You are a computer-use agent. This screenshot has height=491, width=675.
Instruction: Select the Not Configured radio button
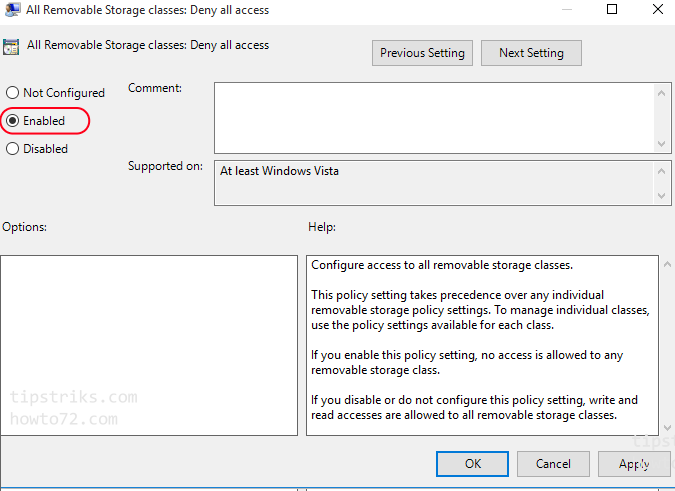(x=12, y=93)
